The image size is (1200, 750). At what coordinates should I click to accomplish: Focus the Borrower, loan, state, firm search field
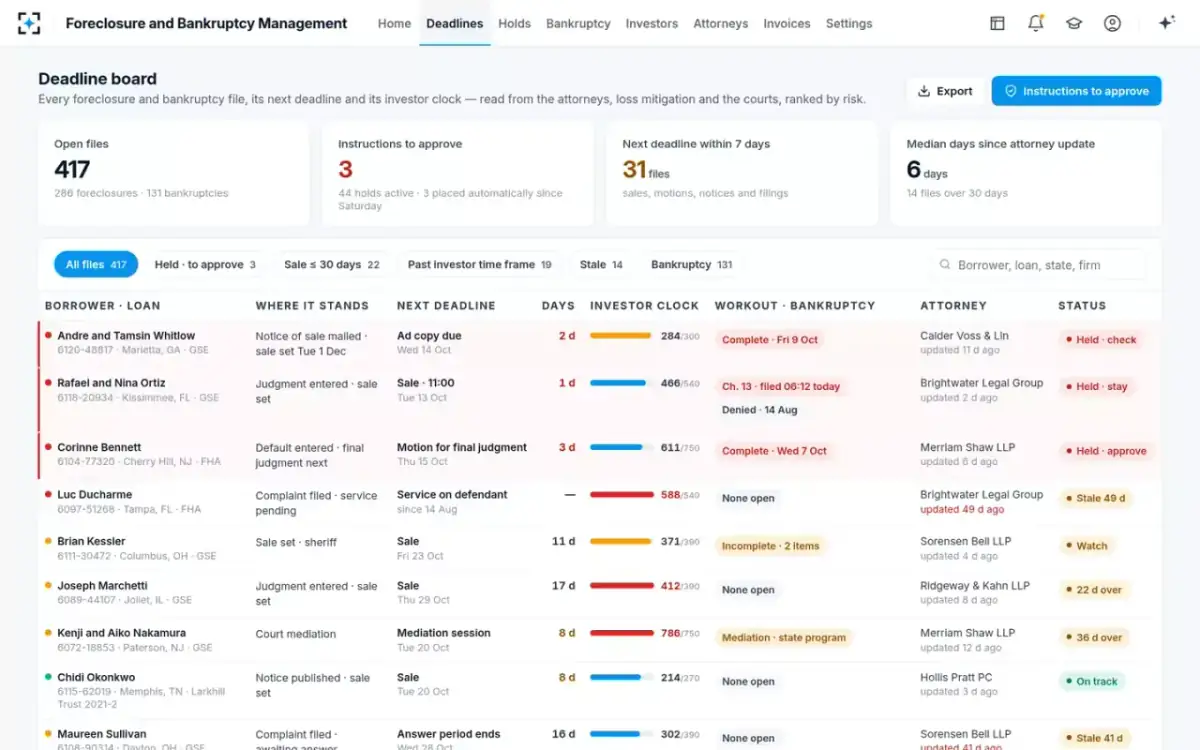pos(1041,265)
